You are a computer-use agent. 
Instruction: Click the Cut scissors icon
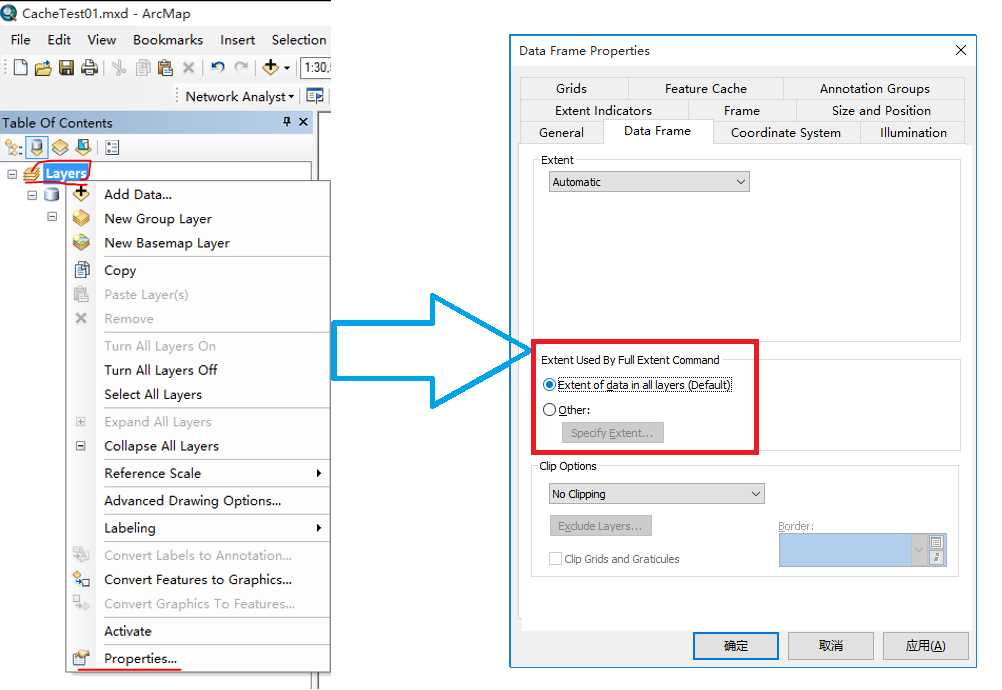(119, 67)
